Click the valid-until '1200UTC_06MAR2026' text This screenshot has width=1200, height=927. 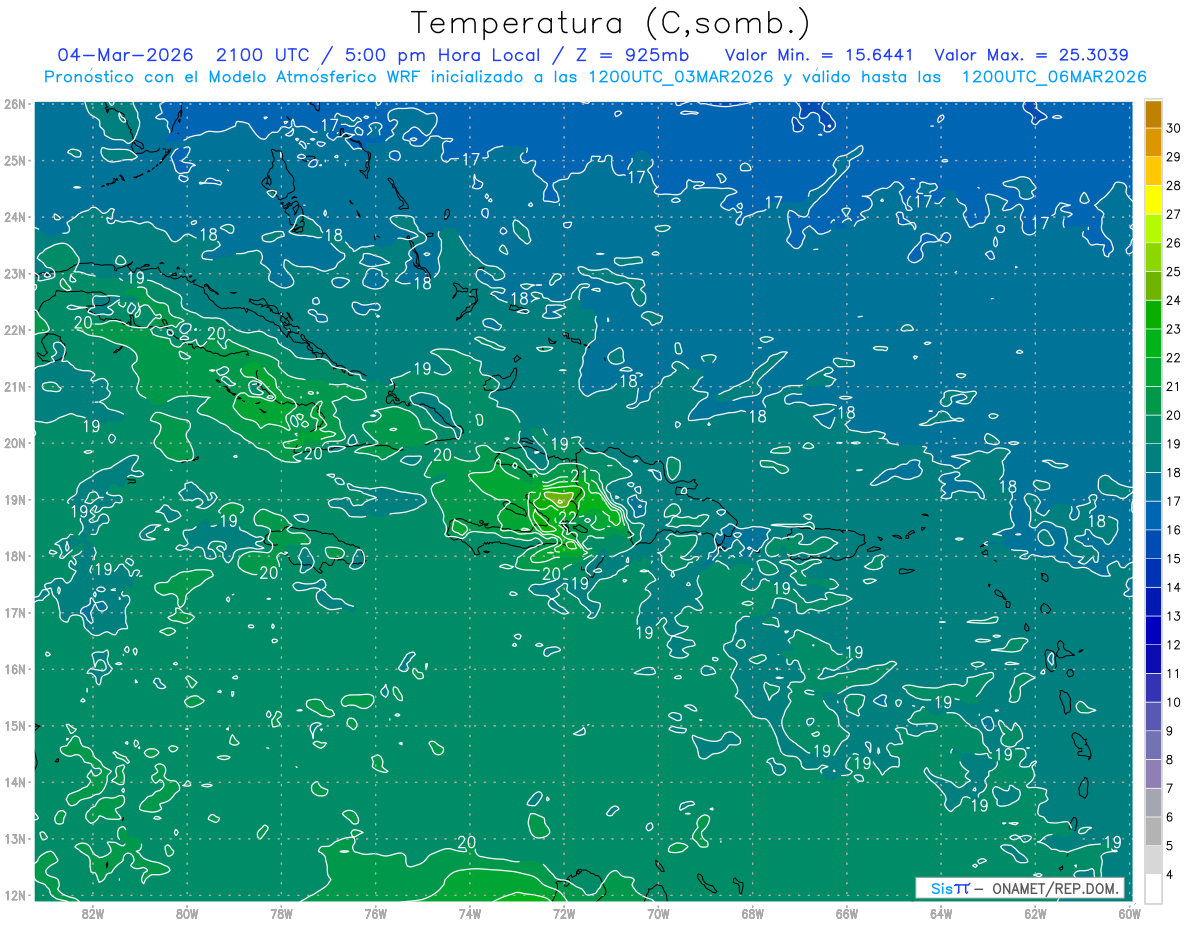(x=1053, y=77)
